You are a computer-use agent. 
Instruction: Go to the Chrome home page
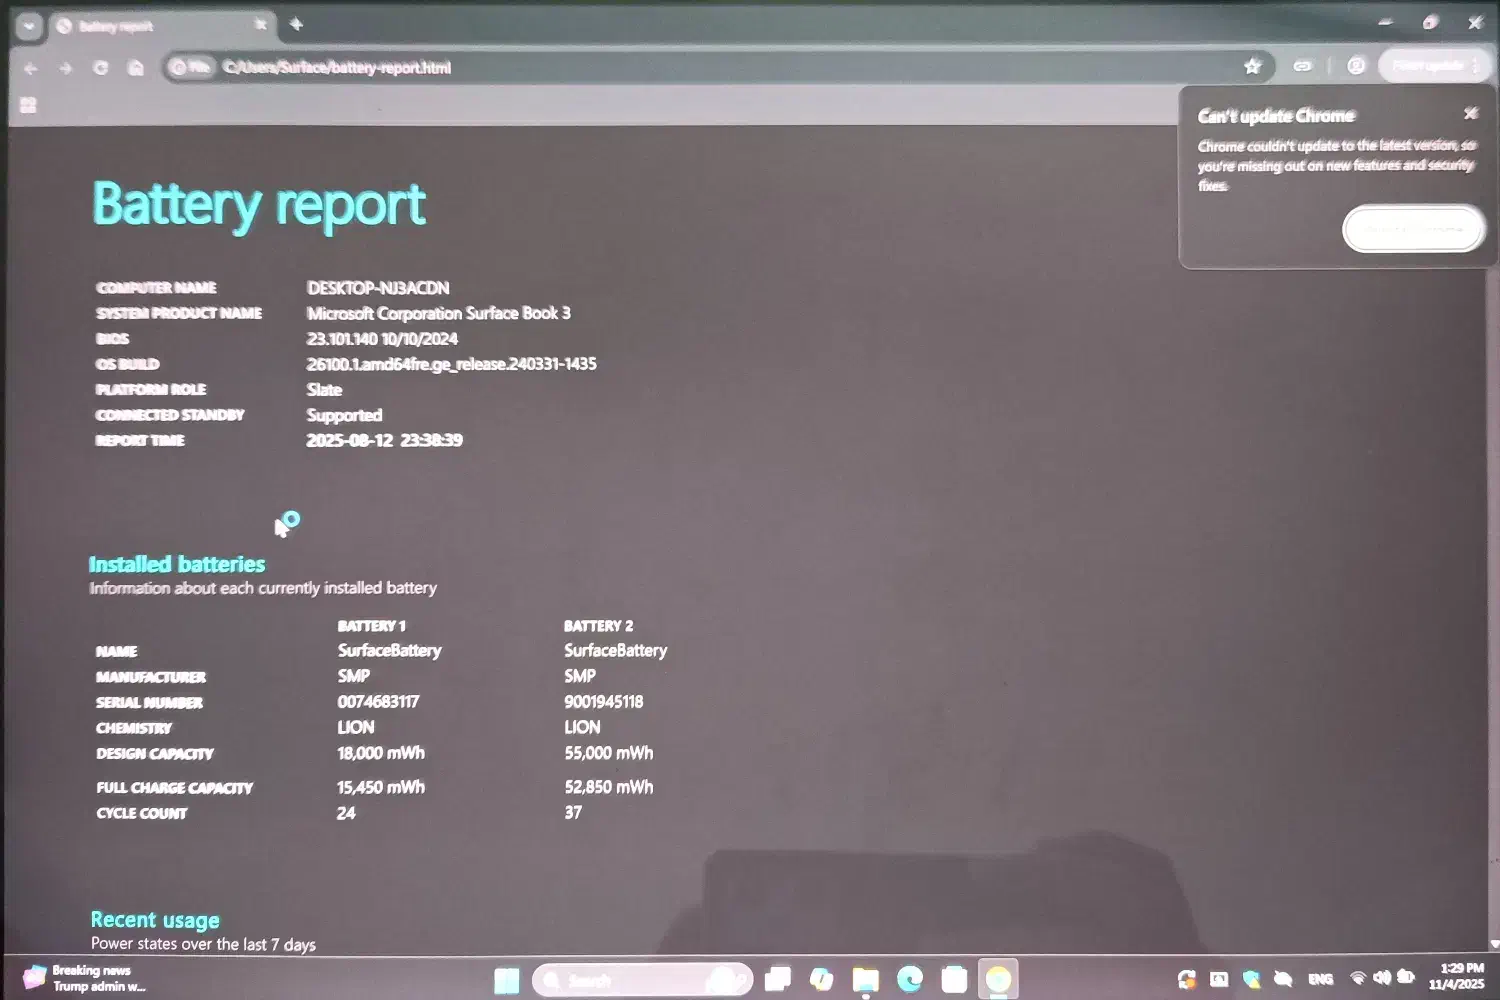136,68
